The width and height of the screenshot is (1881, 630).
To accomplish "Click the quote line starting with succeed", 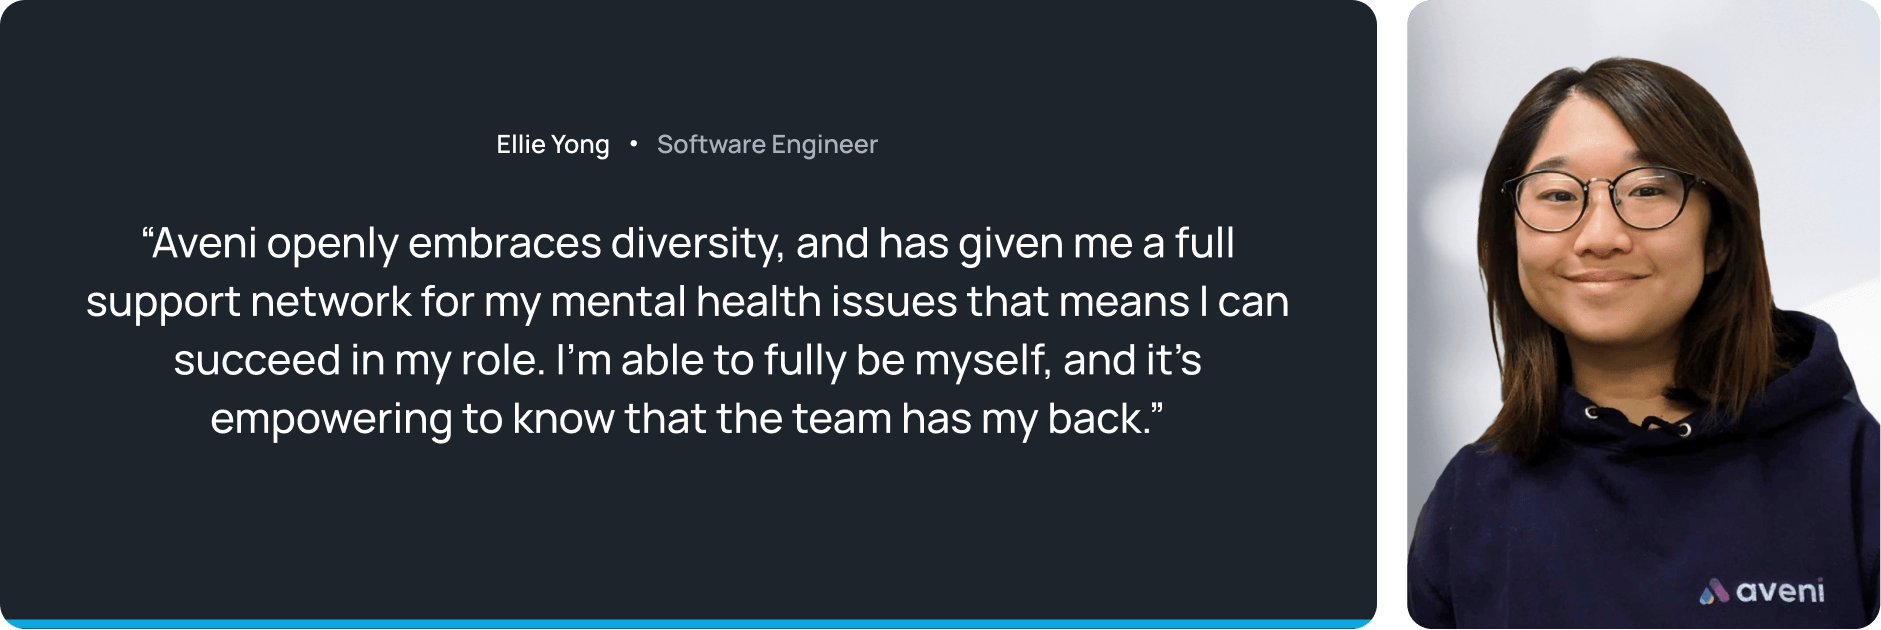I will pyautogui.click(x=687, y=361).
